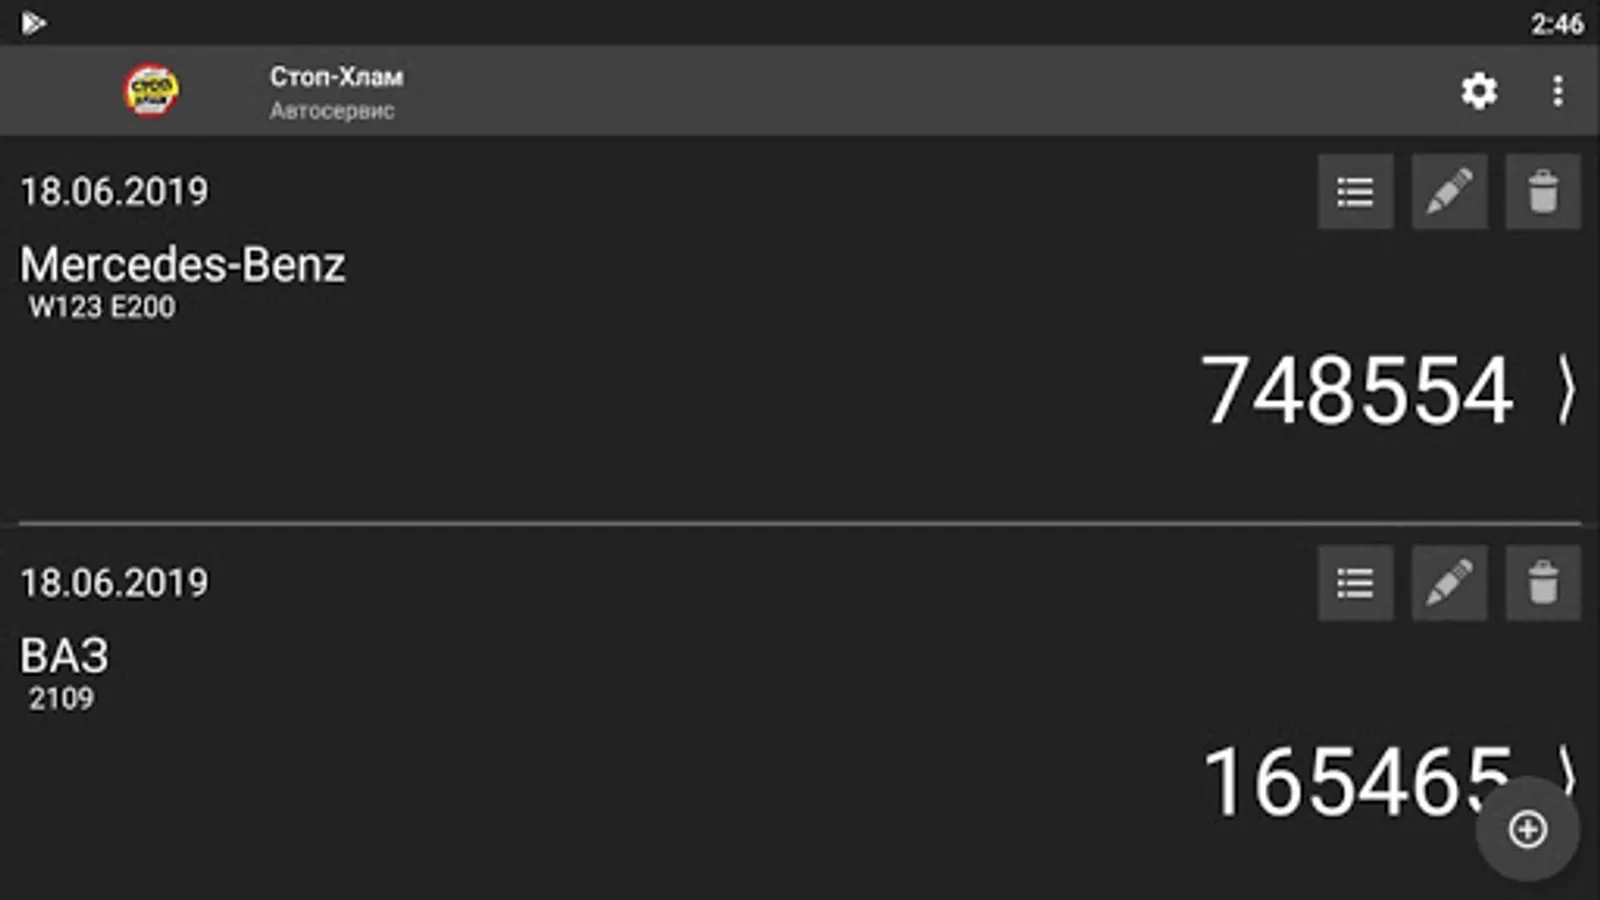1600x900 pixels.
Task: Tap the round add-new-car button
Action: coord(1527,829)
